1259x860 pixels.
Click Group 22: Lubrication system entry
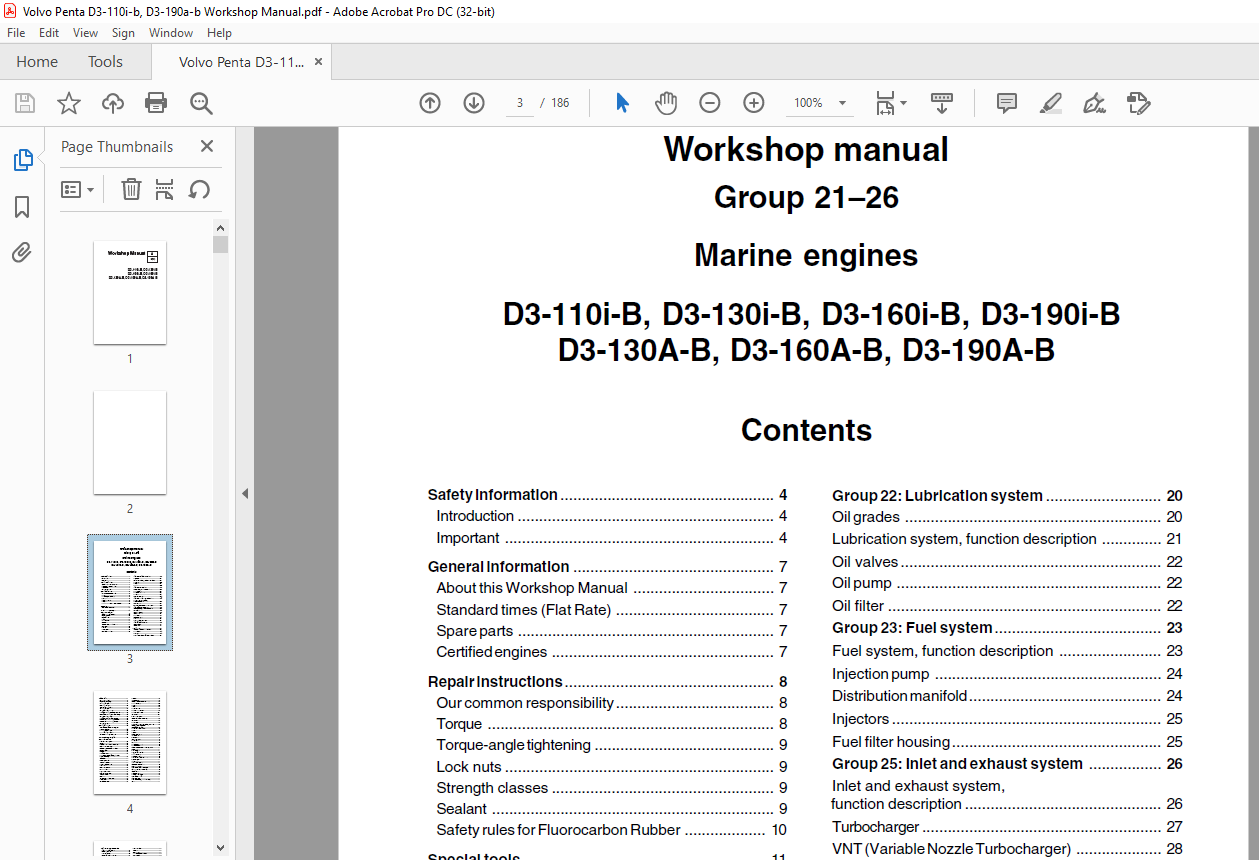point(1007,496)
